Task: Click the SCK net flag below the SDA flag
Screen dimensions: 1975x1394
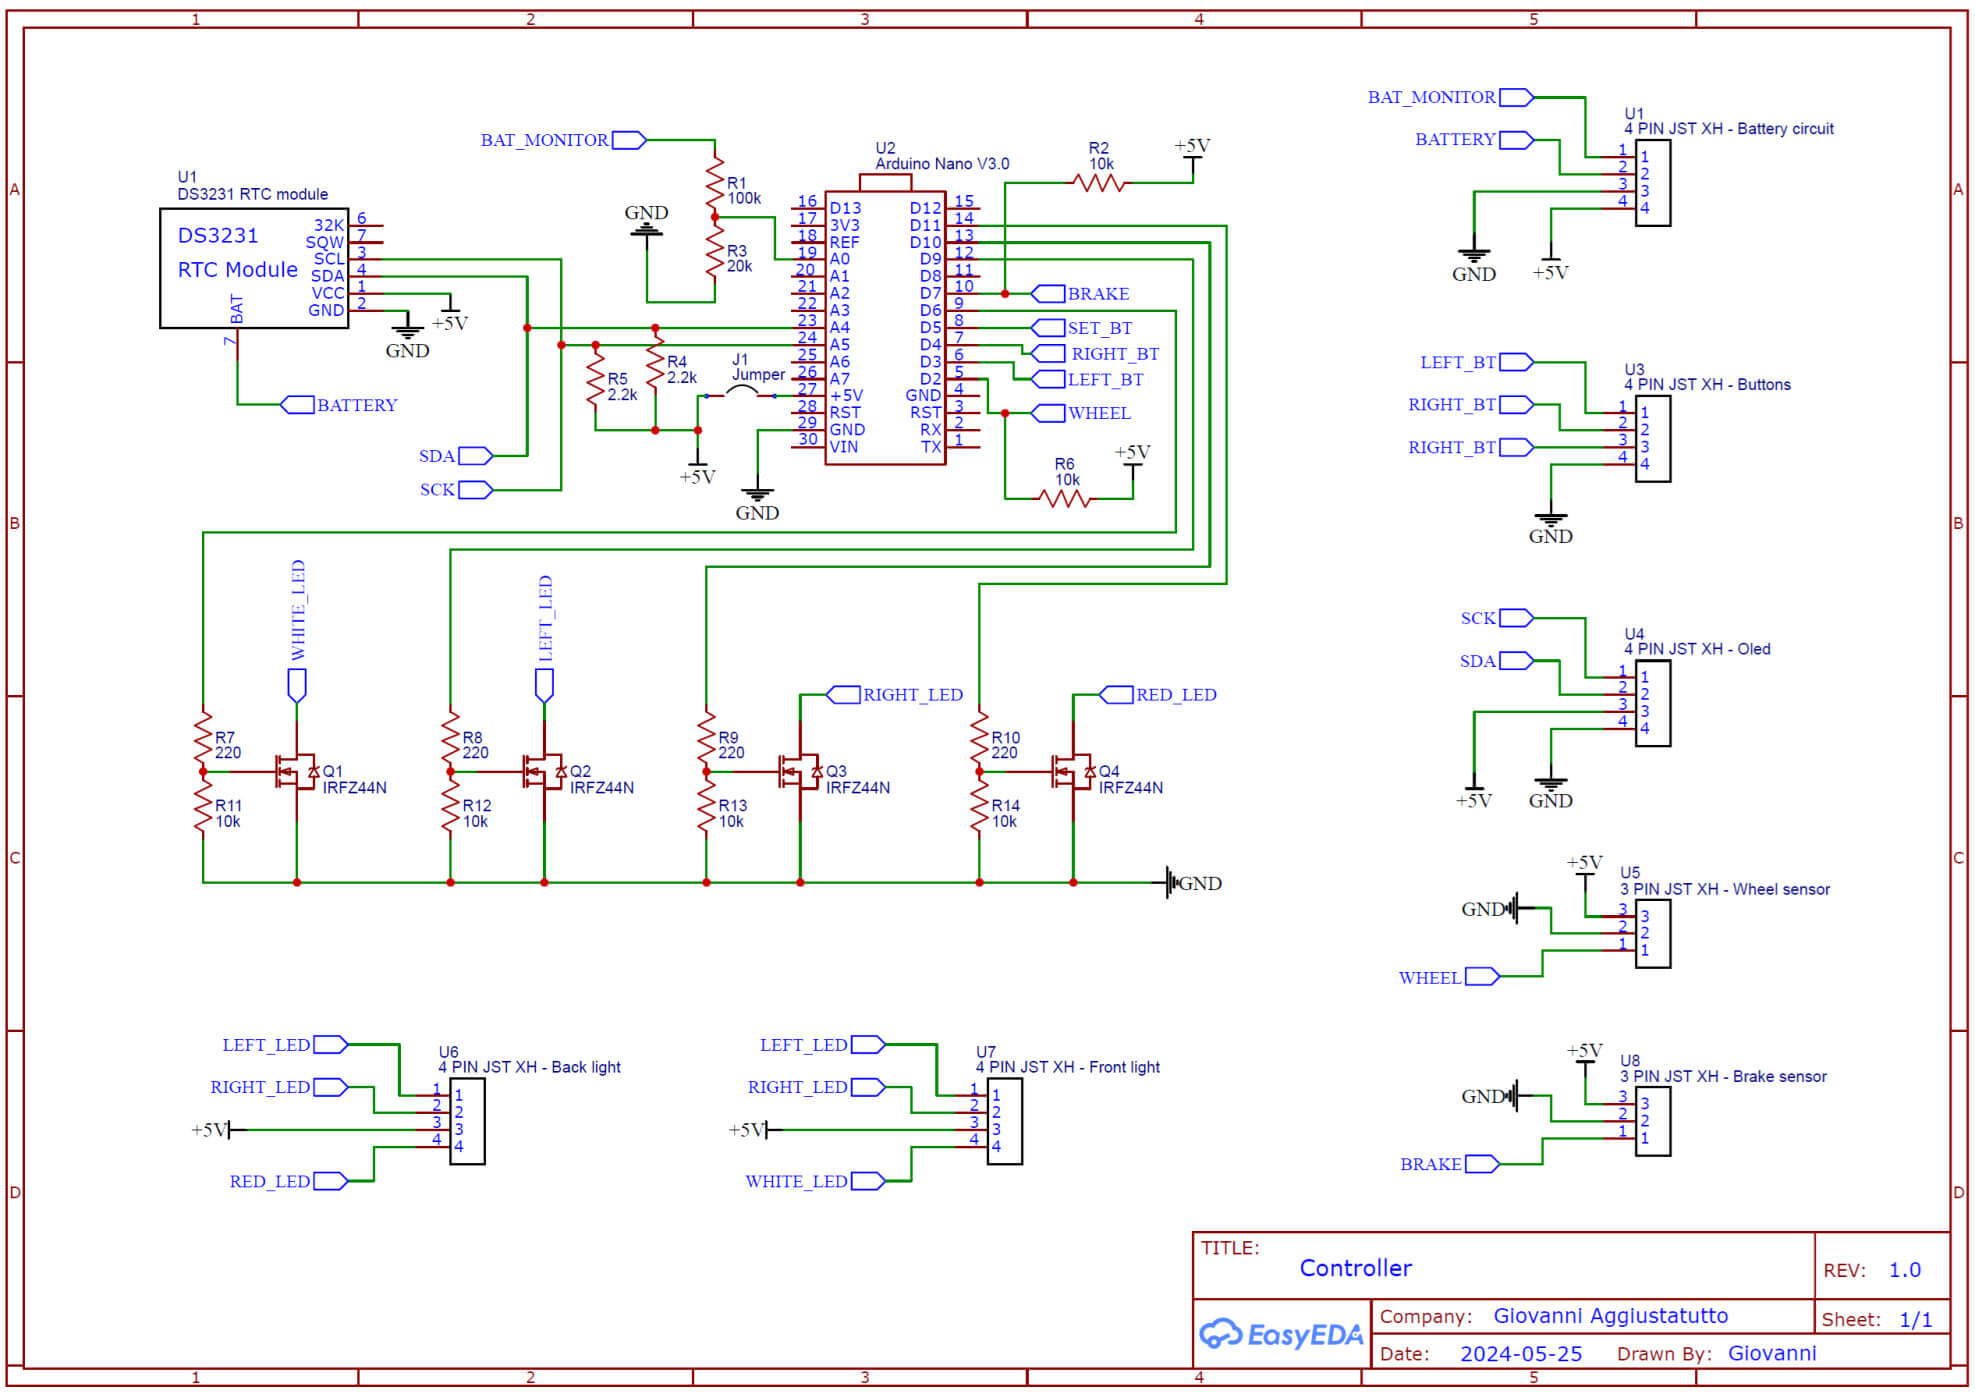Action: pyautogui.click(x=455, y=490)
